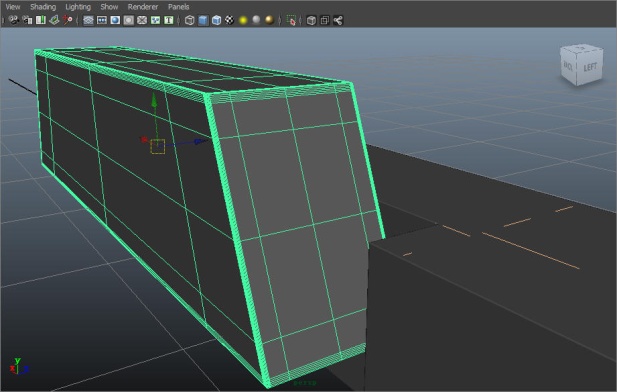This screenshot has width=617, height=392.
Task: Toggle the viewport Grid display
Action: pos(88,20)
